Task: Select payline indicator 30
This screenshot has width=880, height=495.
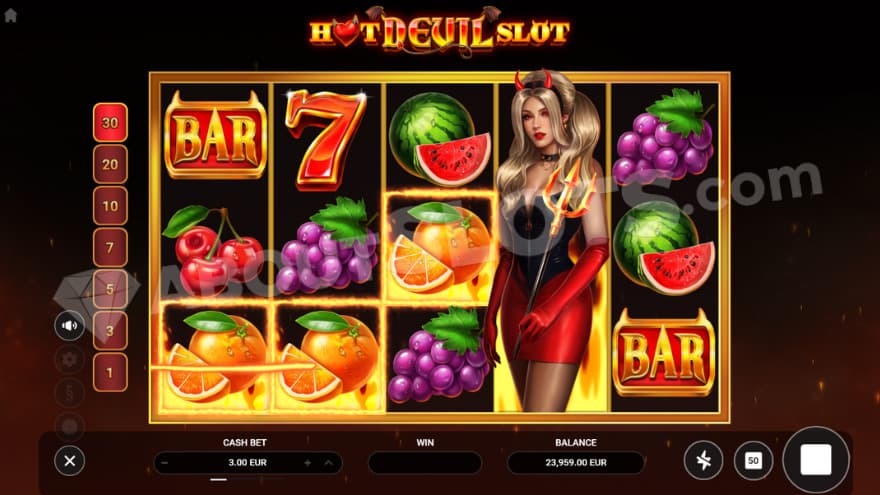Action: click(x=110, y=122)
